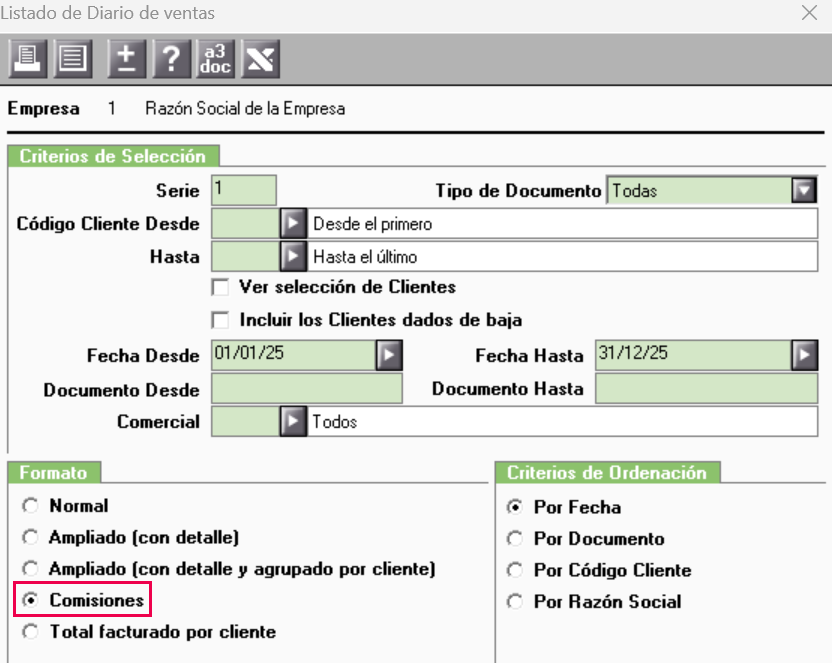Click the Hasta client code field
The image size is (832, 663).
pyautogui.click(x=246, y=257)
